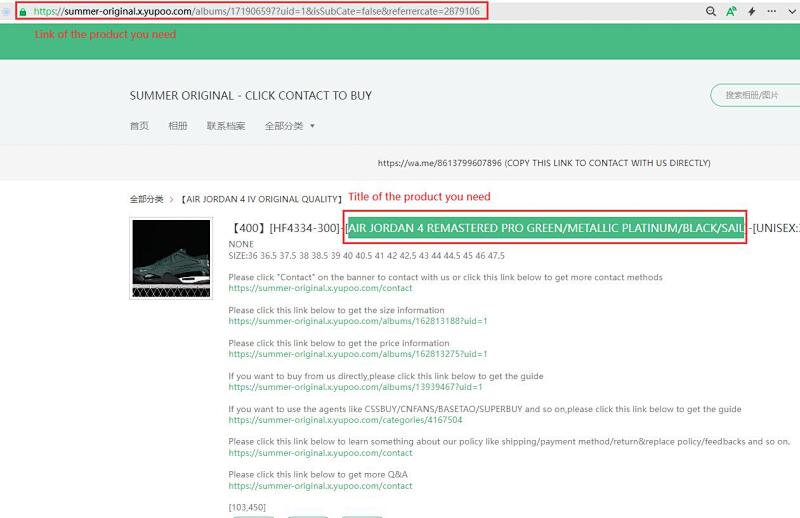
Task: Click the Air Jordan 4 shoe thumbnail
Action: click(x=171, y=258)
